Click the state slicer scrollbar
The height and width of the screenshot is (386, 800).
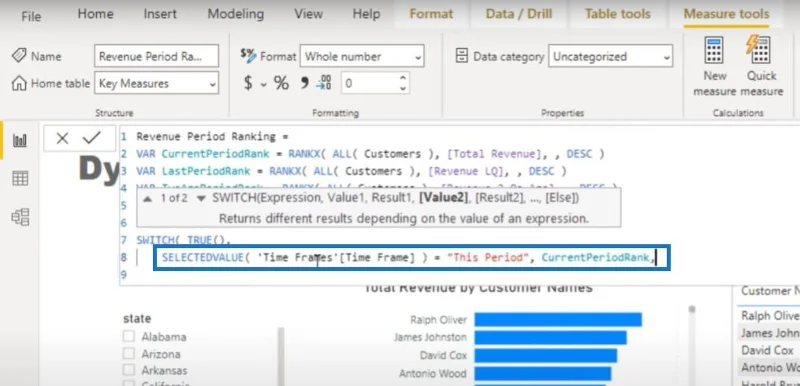(280, 356)
